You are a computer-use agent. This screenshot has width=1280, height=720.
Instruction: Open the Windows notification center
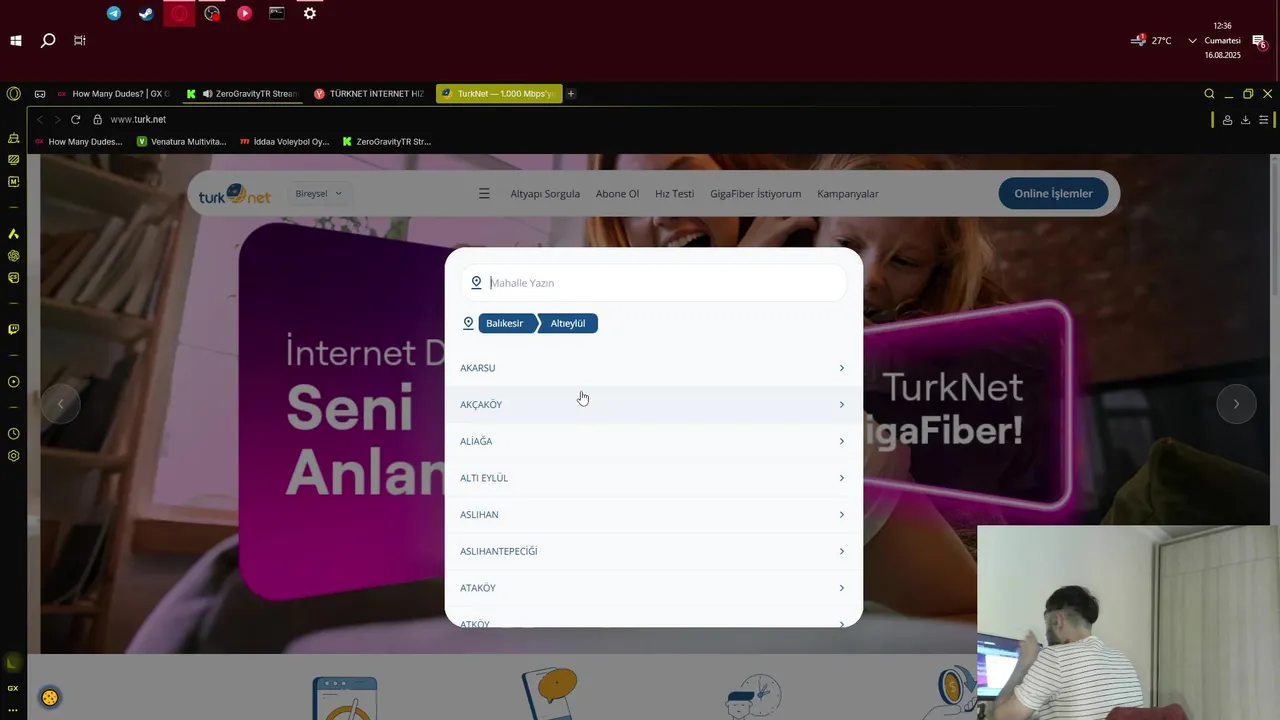(x=1260, y=41)
